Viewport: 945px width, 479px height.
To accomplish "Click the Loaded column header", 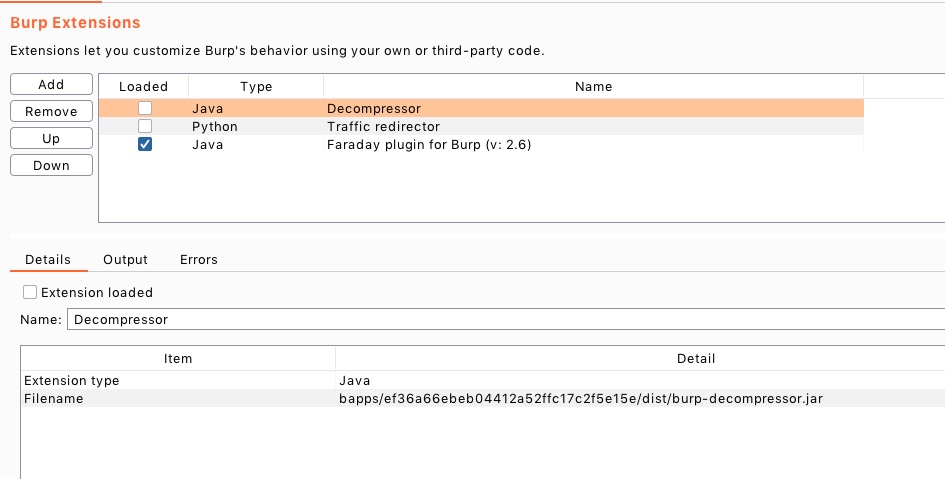I will click(x=143, y=87).
